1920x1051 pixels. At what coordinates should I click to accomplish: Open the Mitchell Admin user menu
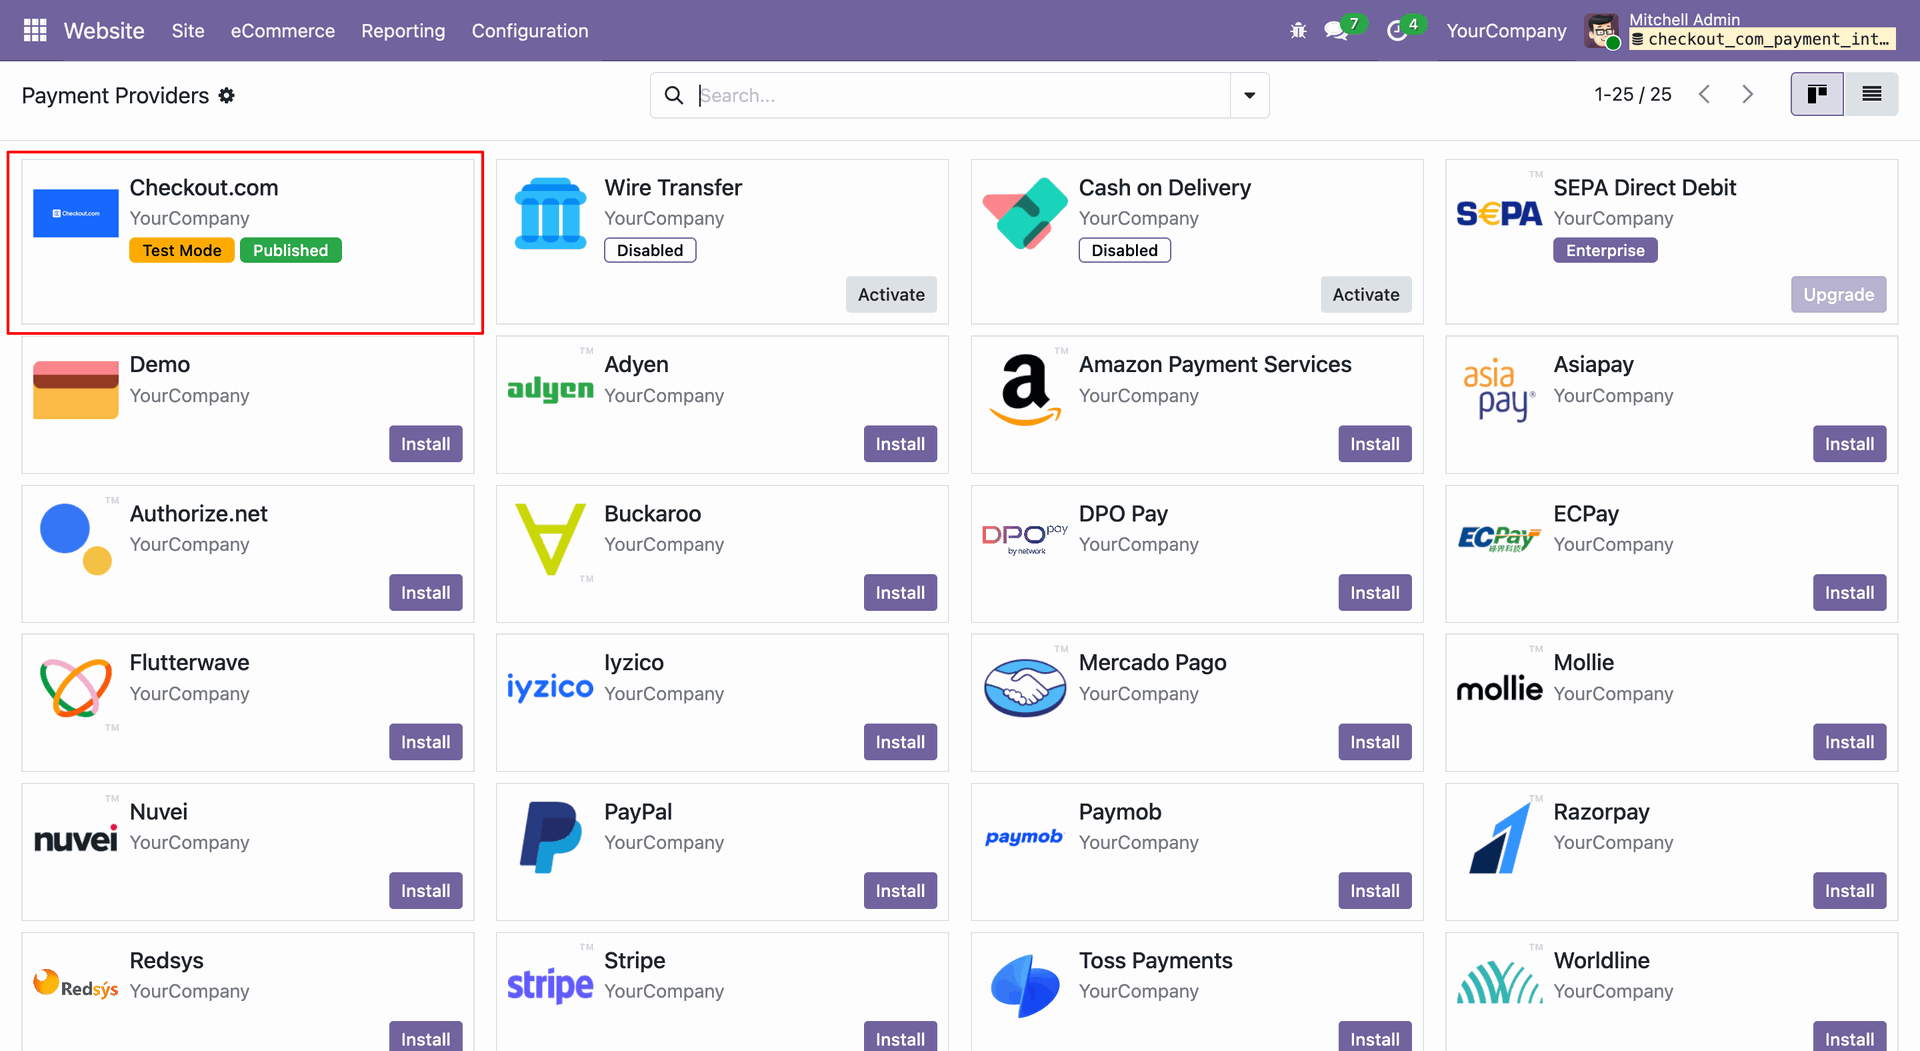[x=1741, y=31]
